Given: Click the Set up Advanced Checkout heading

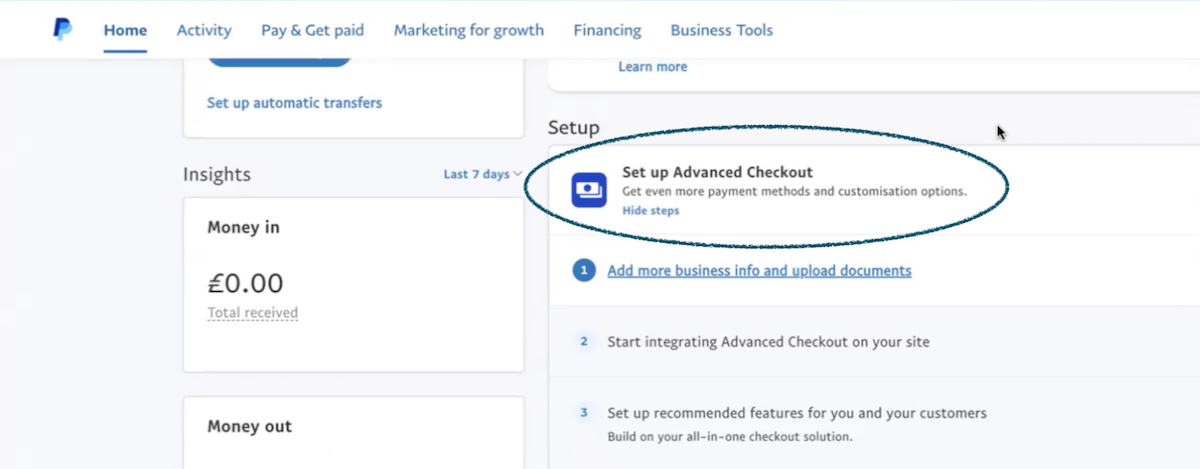Looking at the screenshot, I should tap(717, 172).
